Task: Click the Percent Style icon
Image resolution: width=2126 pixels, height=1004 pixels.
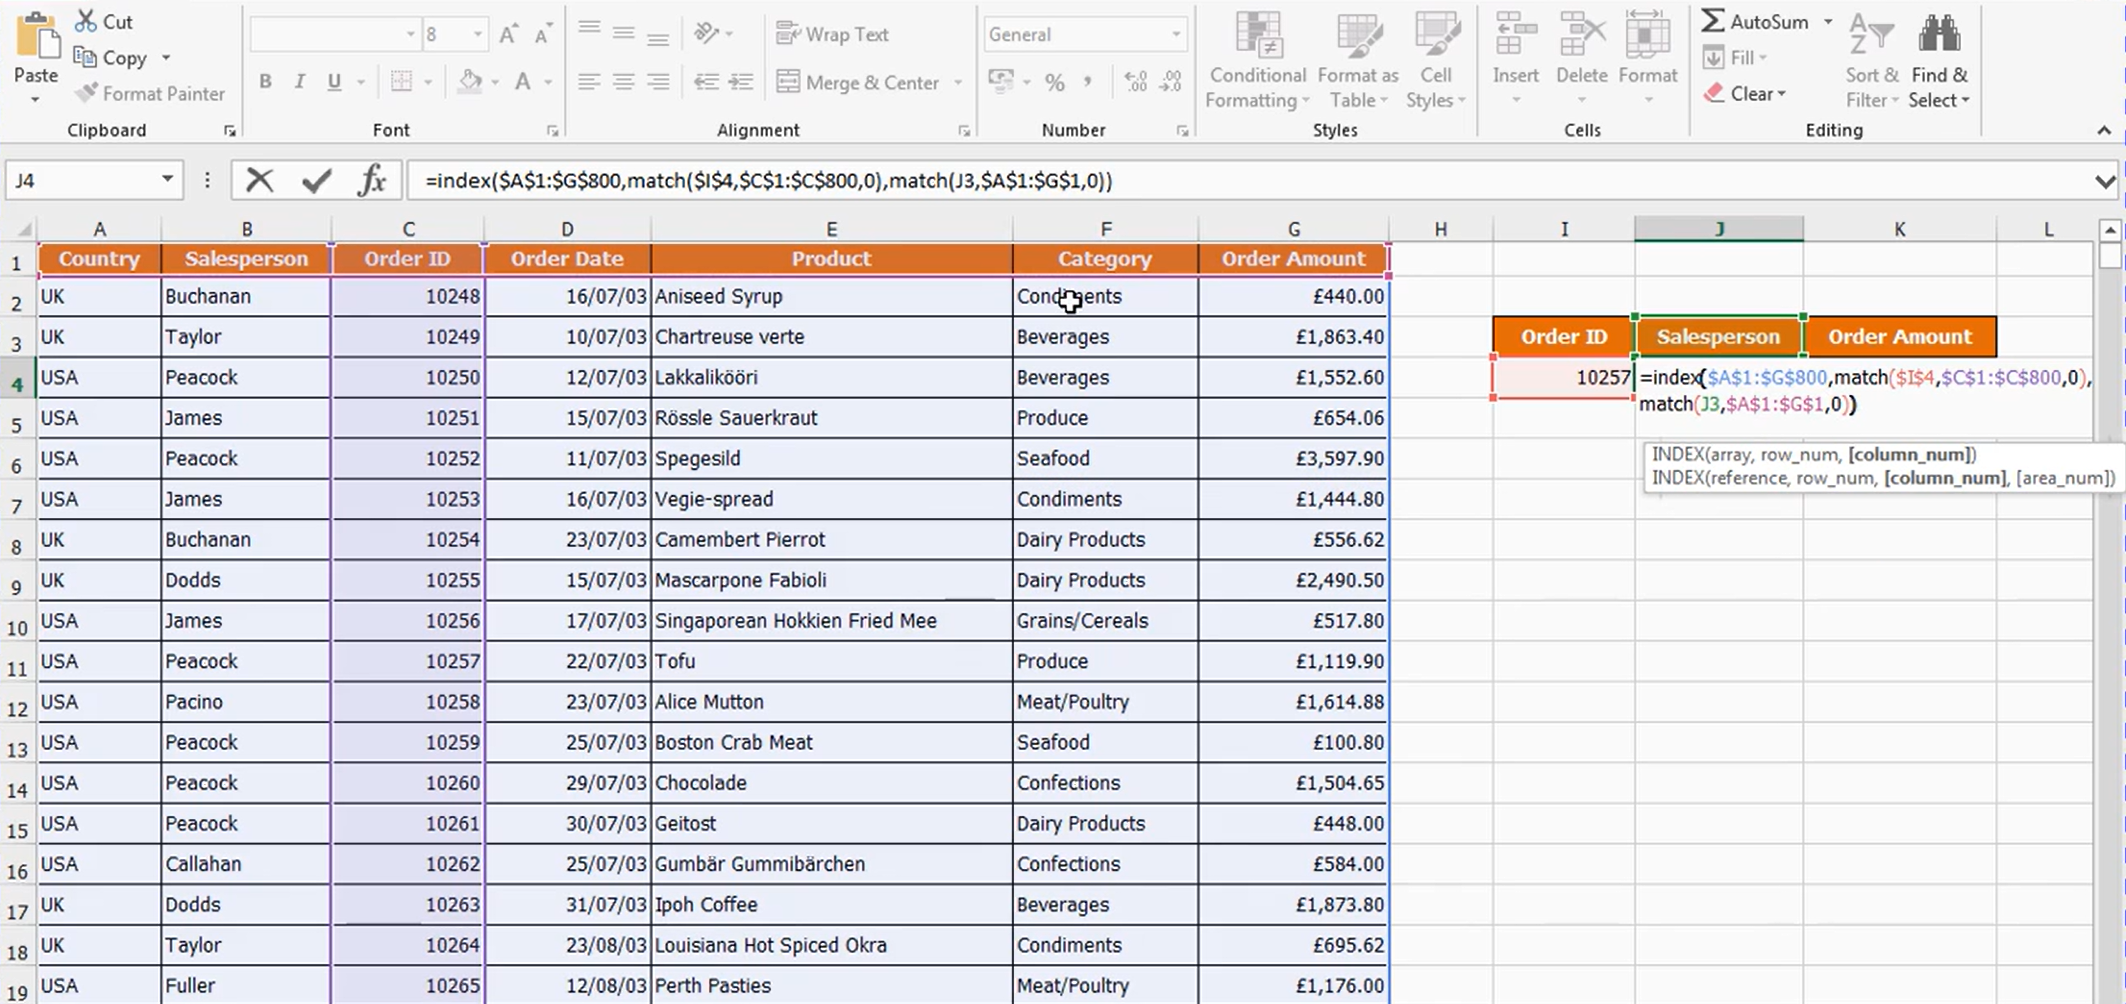Action: (x=1054, y=82)
